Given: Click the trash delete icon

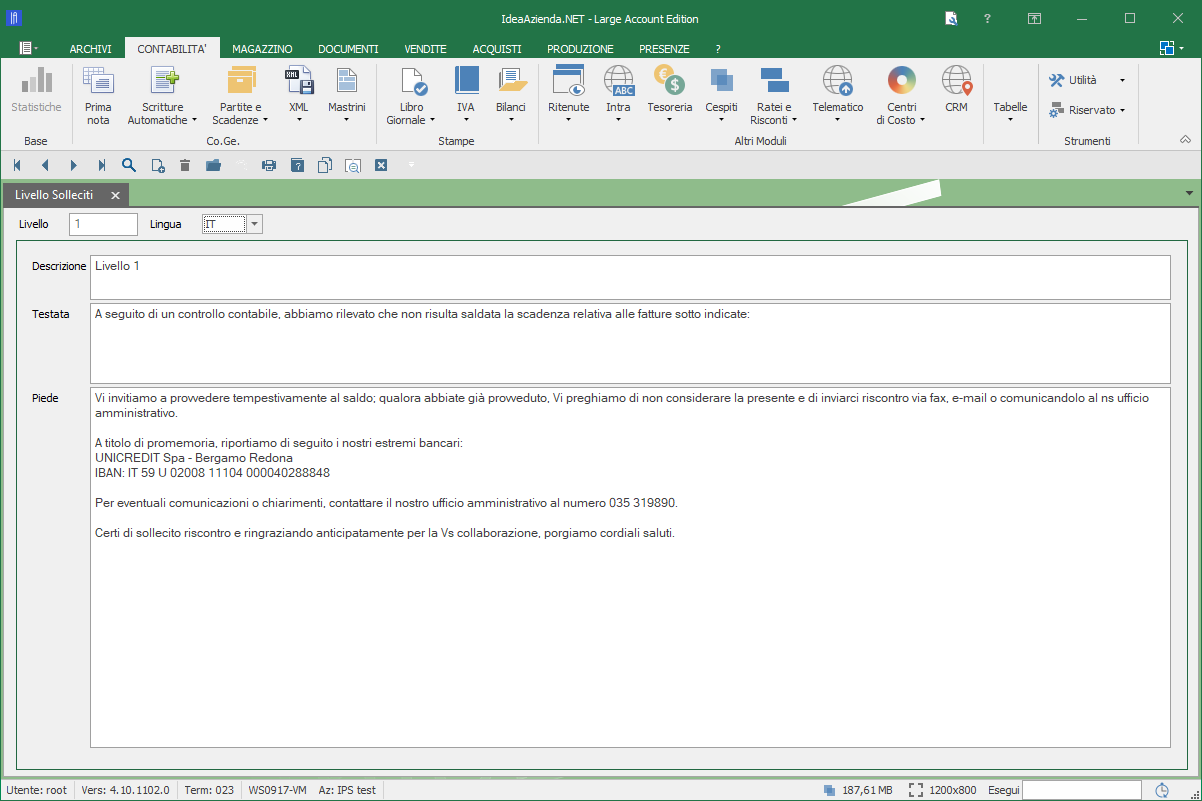Looking at the screenshot, I should [x=185, y=165].
